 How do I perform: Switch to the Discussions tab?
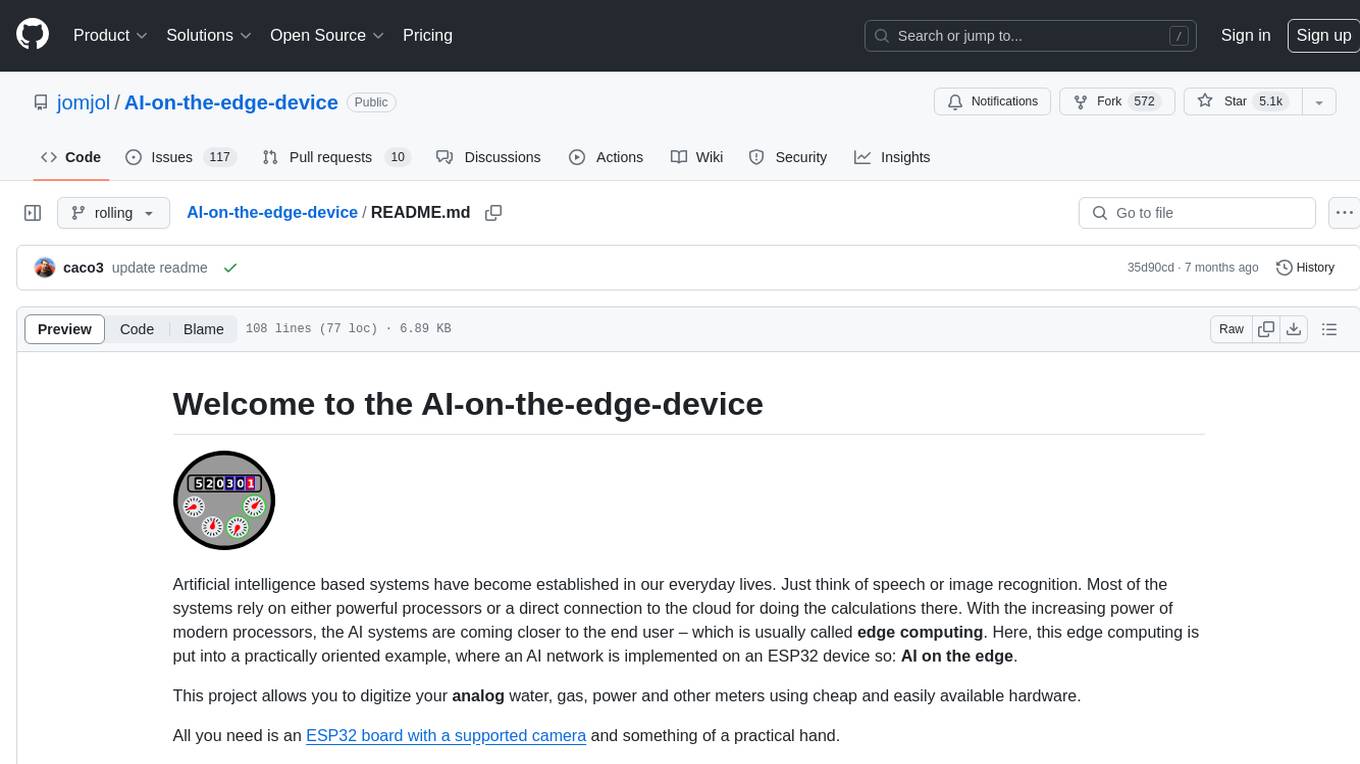click(488, 157)
